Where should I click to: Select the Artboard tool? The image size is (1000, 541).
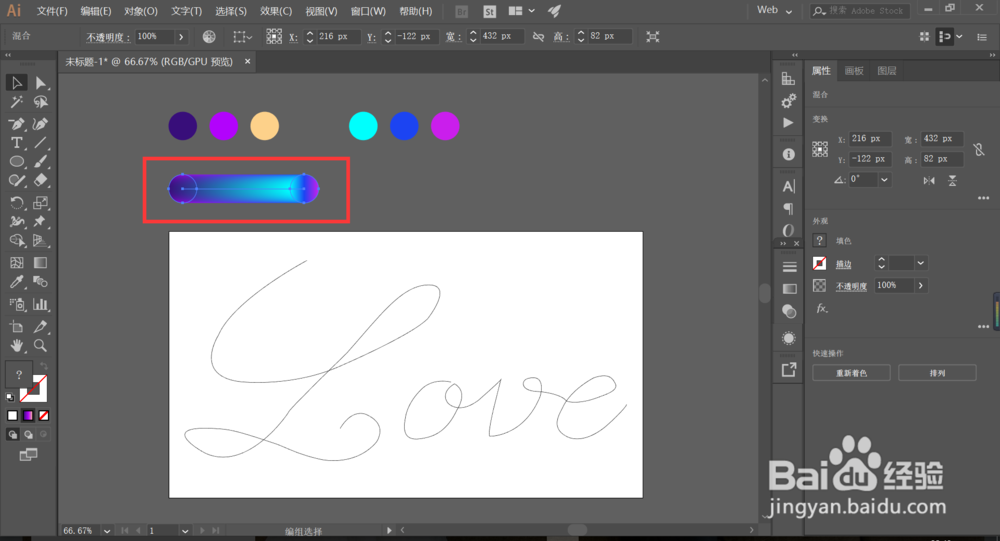[x=17, y=327]
